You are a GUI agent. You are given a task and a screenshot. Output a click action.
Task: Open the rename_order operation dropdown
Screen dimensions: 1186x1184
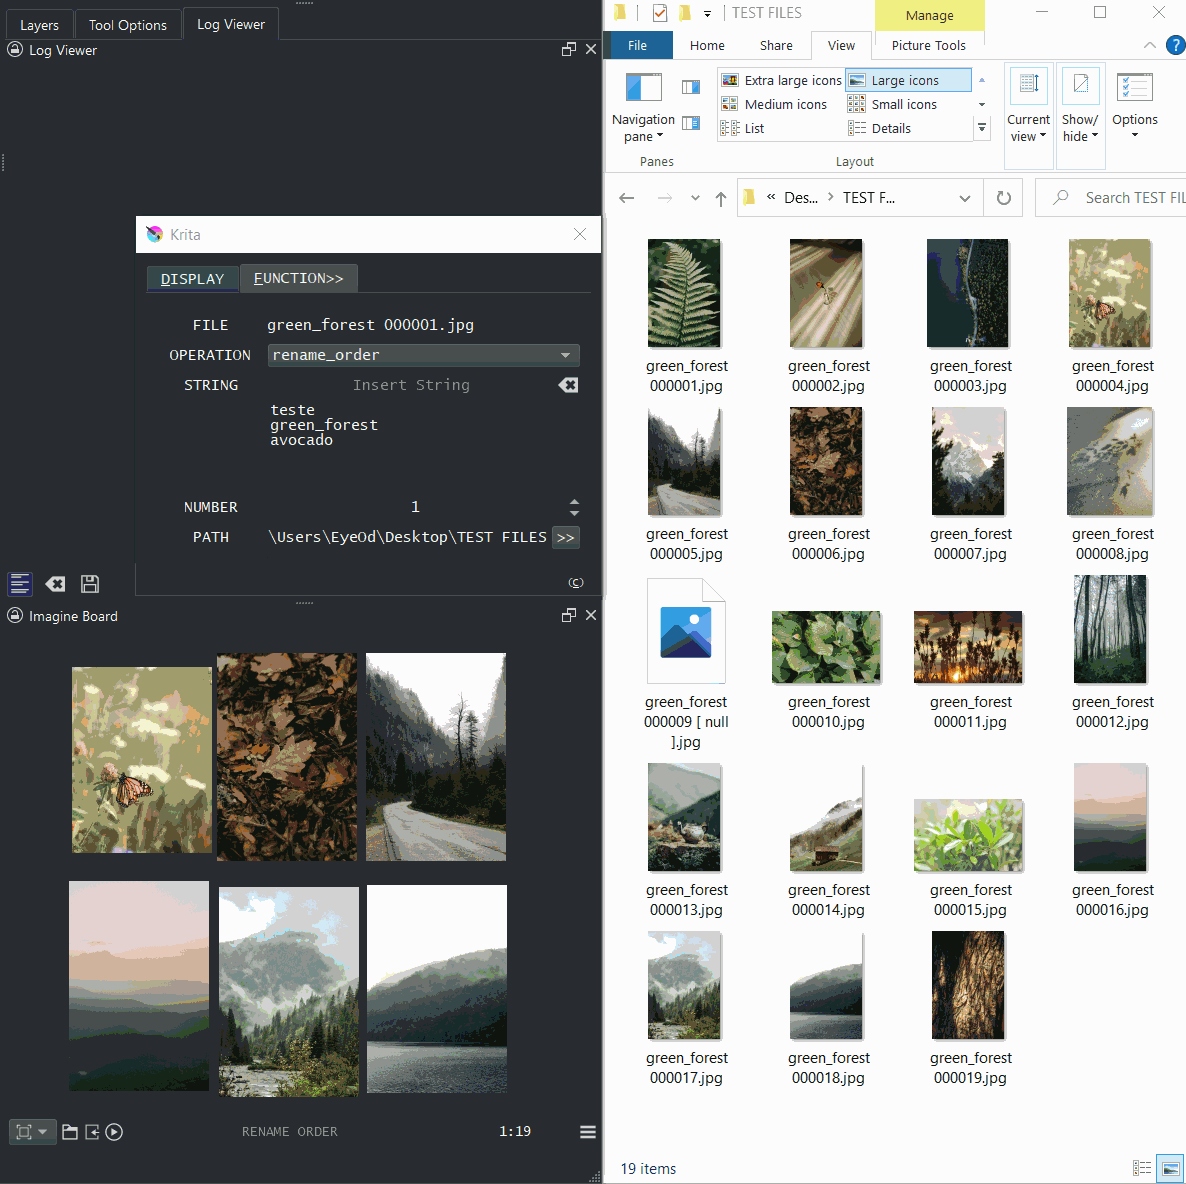coord(565,355)
